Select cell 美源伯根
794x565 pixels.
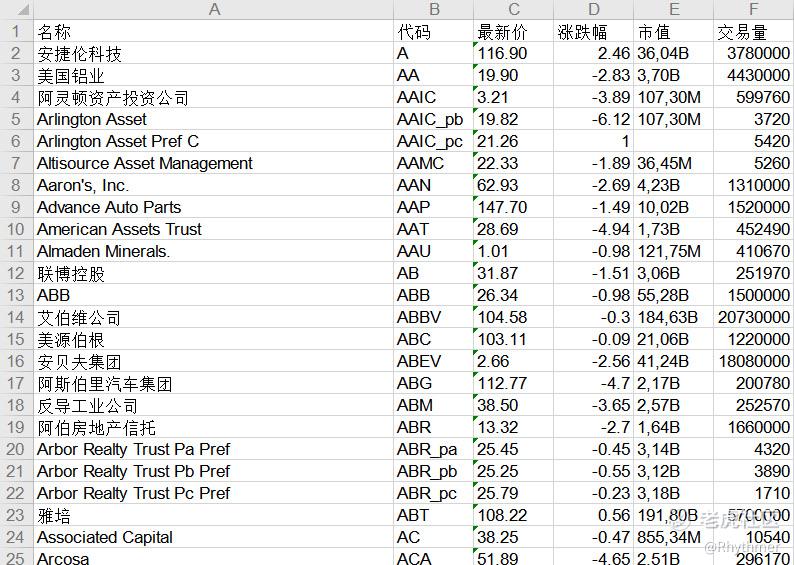point(213,339)
